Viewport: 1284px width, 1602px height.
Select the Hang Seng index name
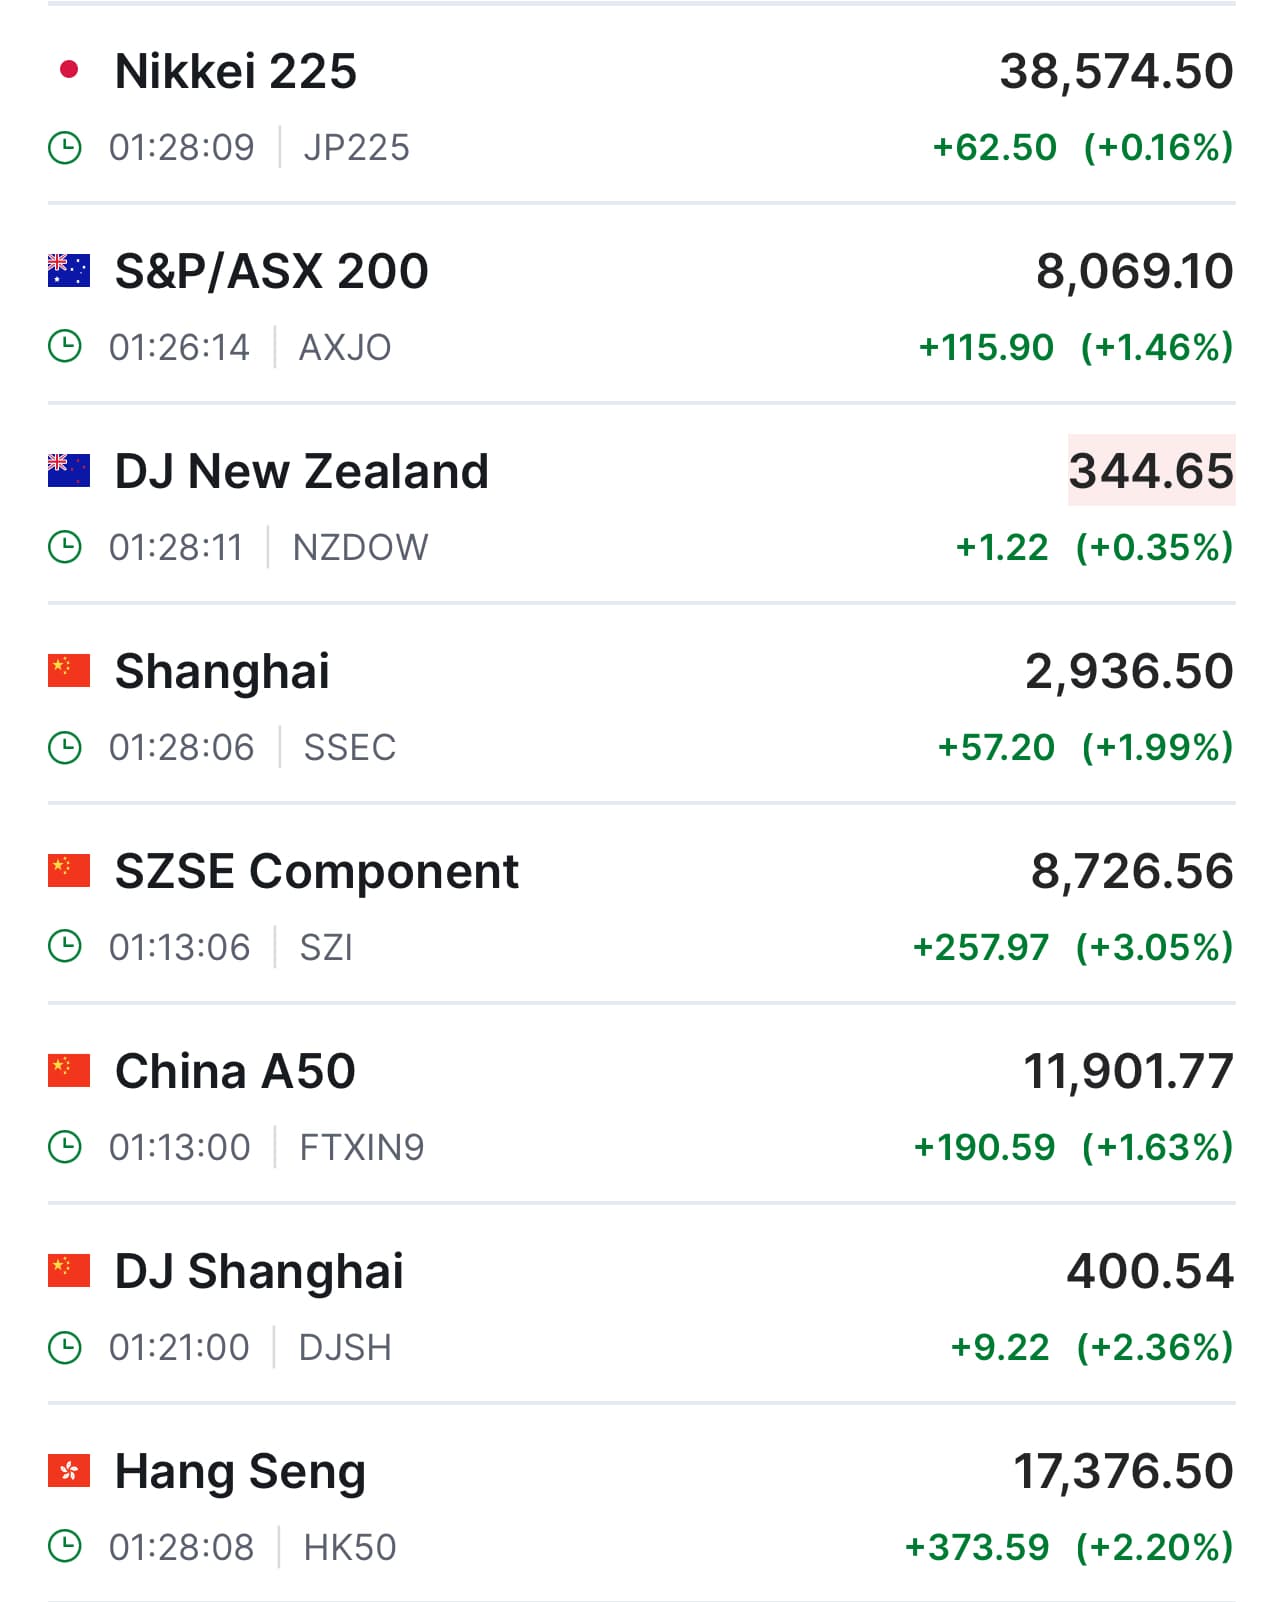click(x=240, y=1472)
